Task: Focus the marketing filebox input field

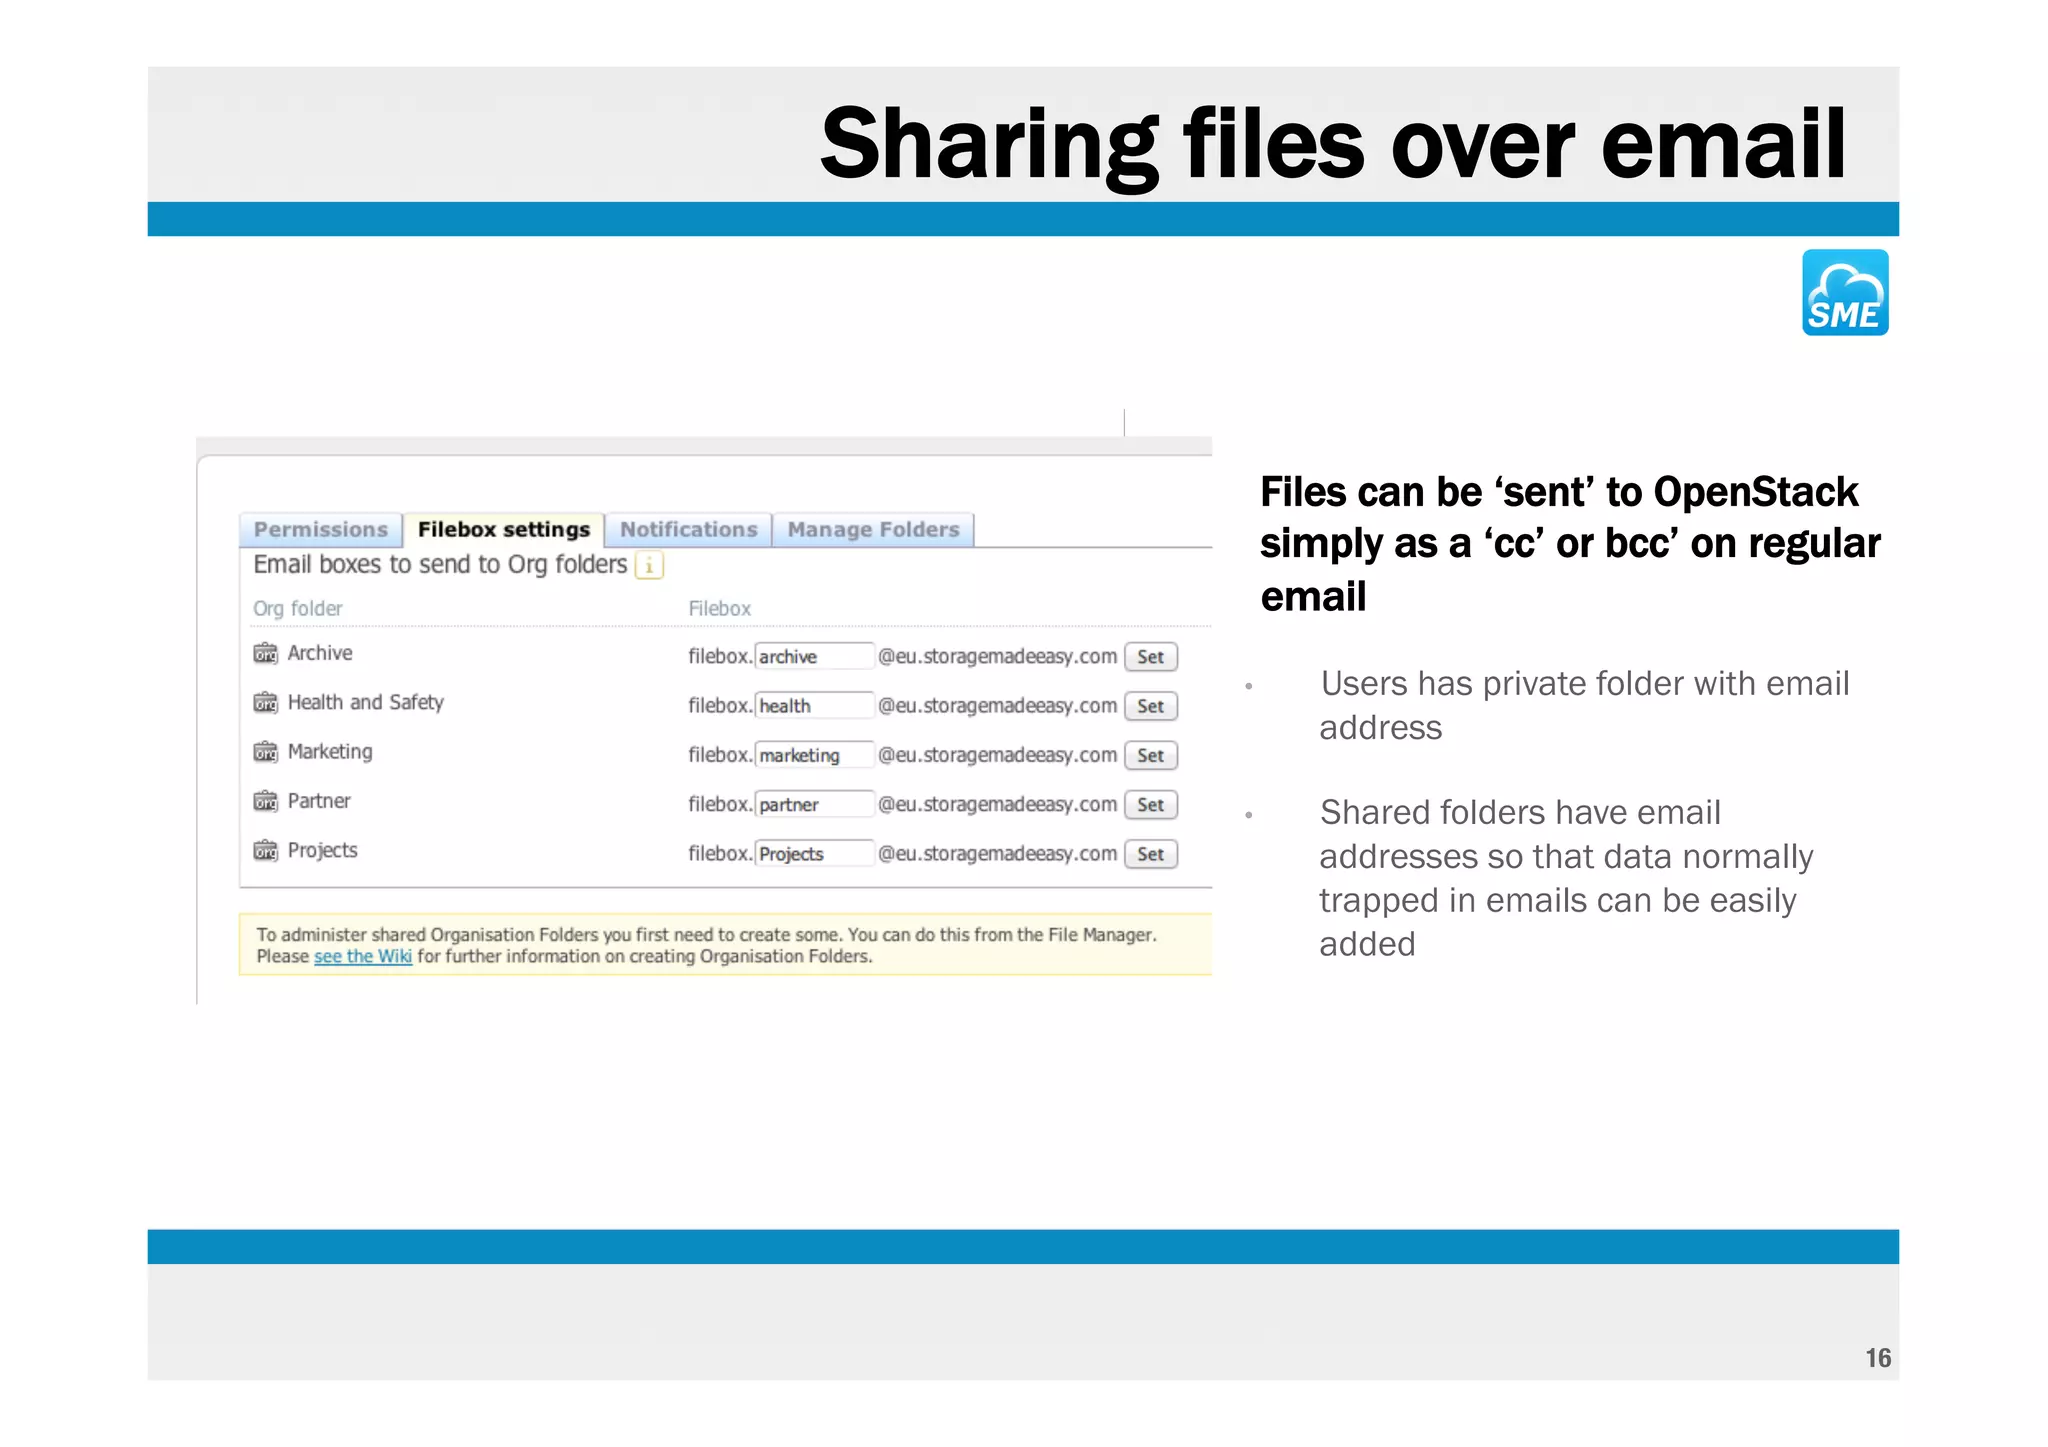Action: [814, 755]
